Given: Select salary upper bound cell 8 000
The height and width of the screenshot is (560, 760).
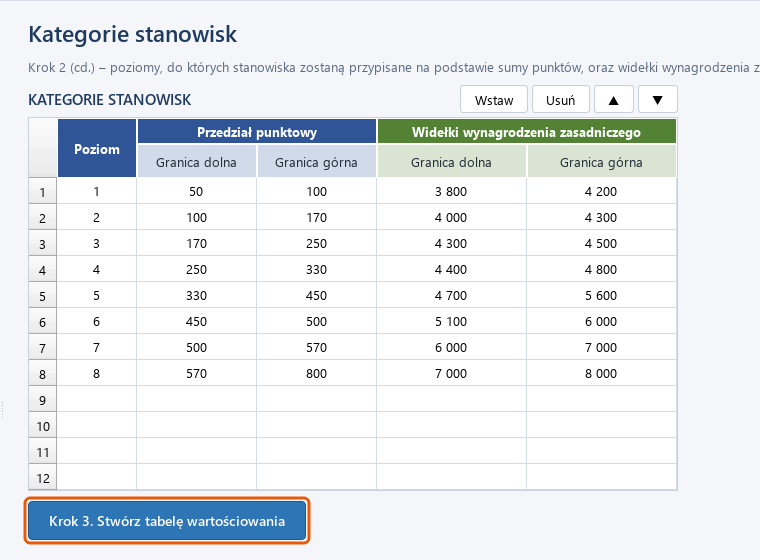Looking at the screenshot, I should coord(601,373).
